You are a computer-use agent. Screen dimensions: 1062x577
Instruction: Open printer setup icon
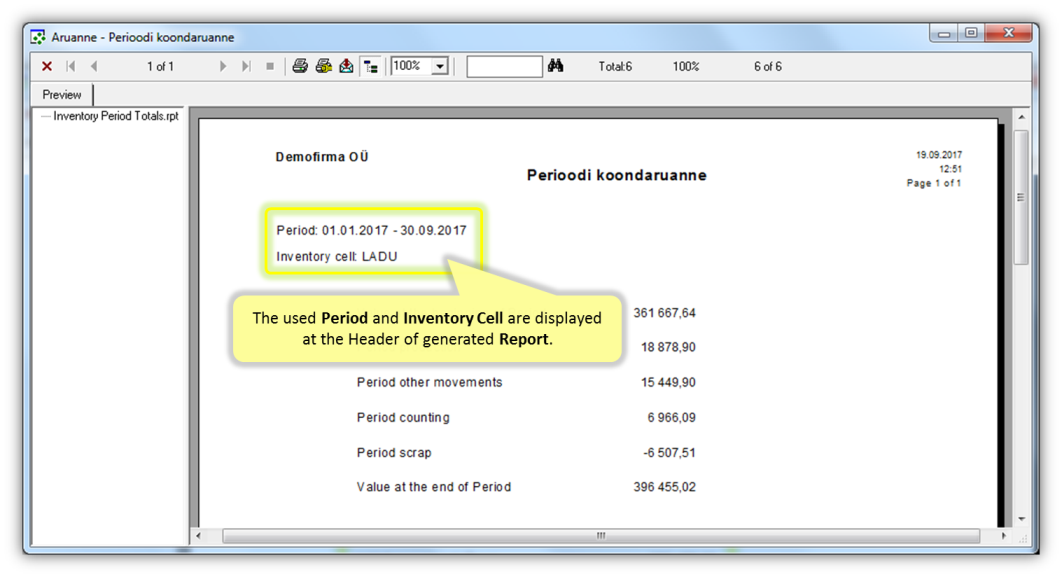(323, 67)
